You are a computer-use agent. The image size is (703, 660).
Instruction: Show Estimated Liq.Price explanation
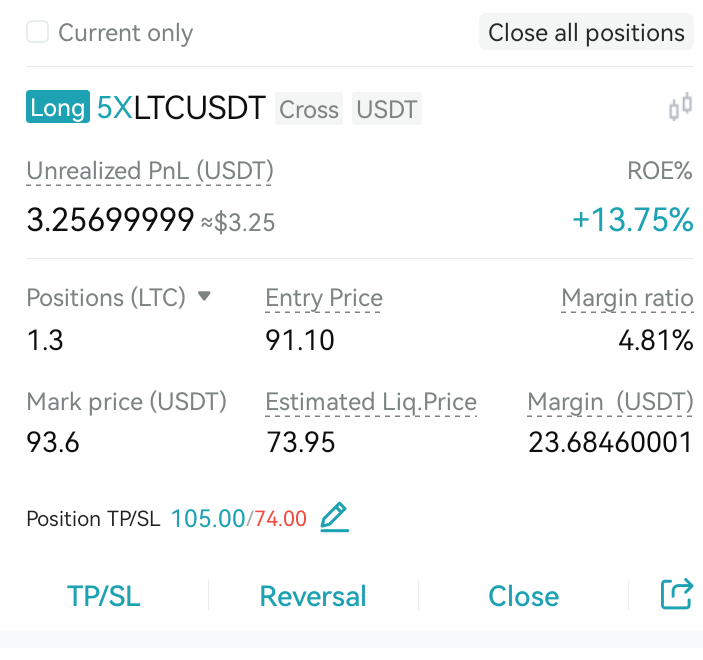coord(371,402)
